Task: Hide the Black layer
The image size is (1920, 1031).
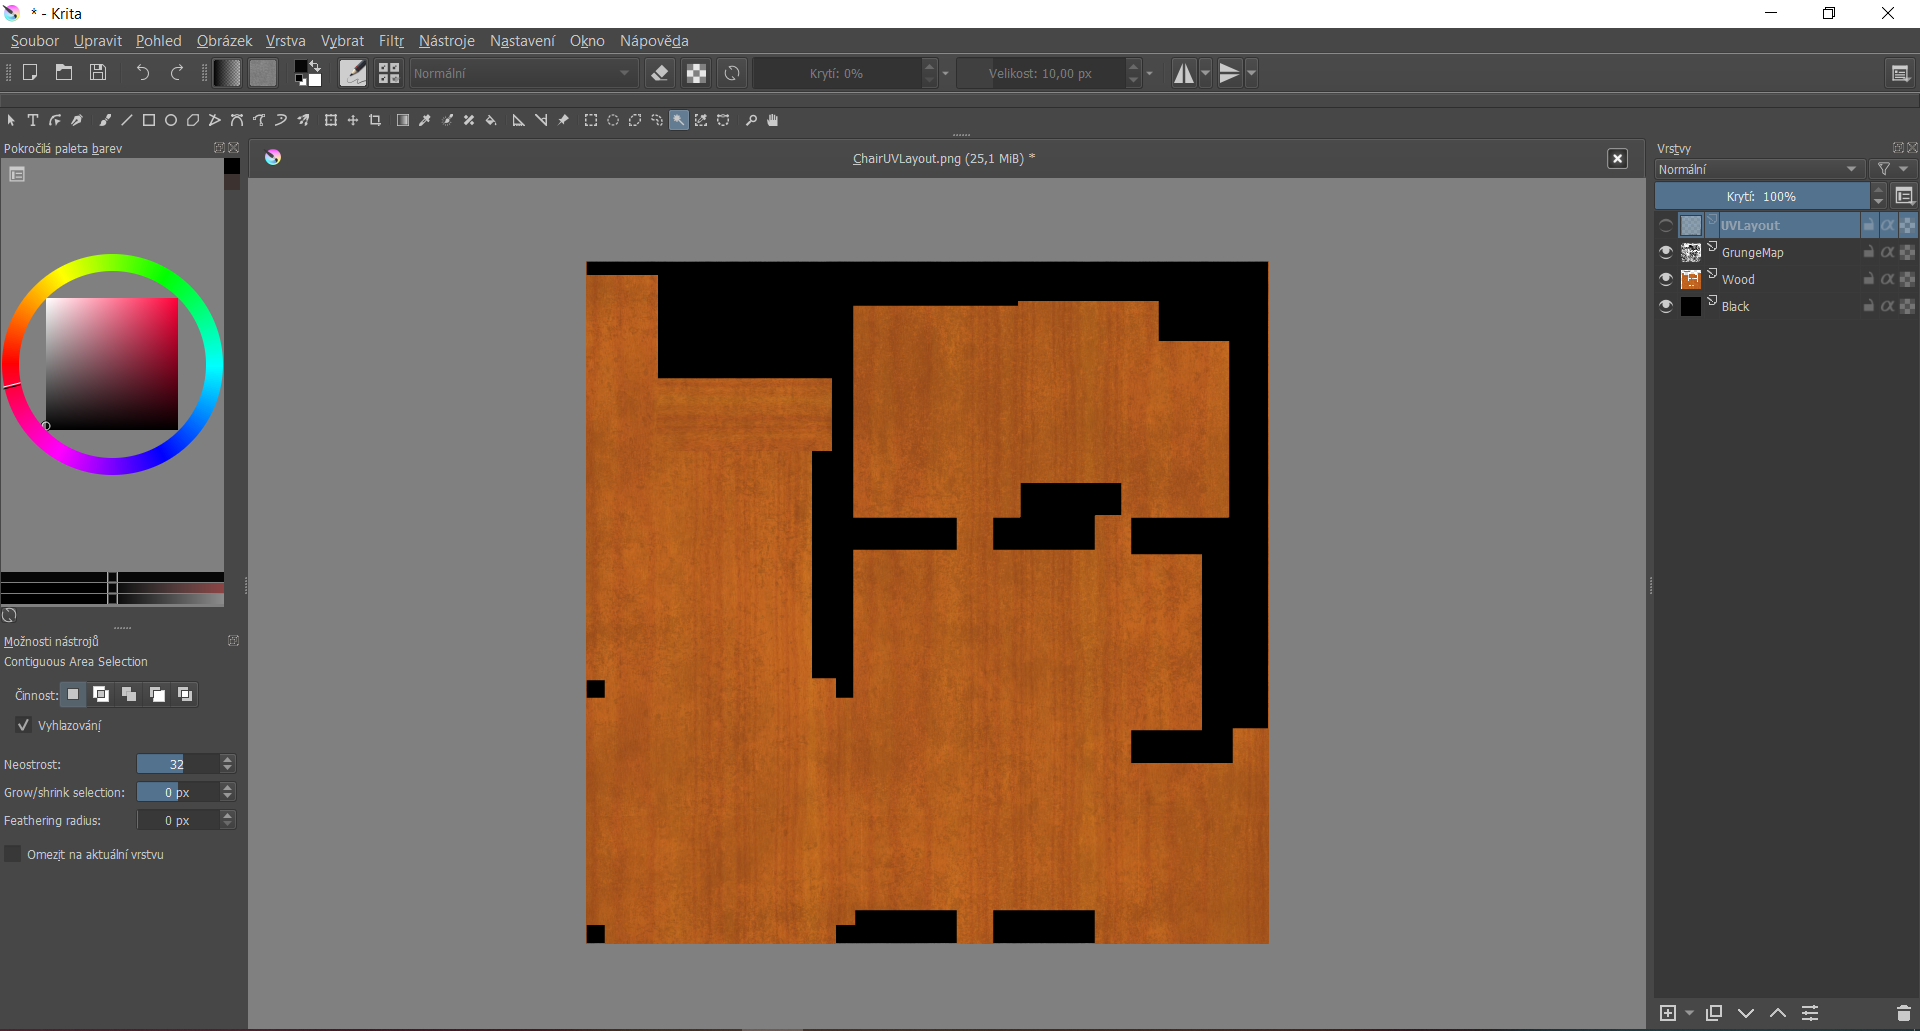Action: [x=1666, y=306]
